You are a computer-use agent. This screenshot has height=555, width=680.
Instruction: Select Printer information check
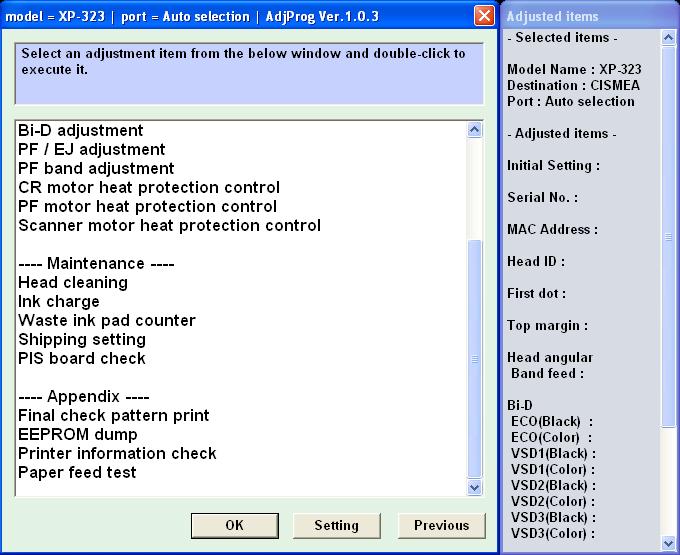[x=117, y=454]
